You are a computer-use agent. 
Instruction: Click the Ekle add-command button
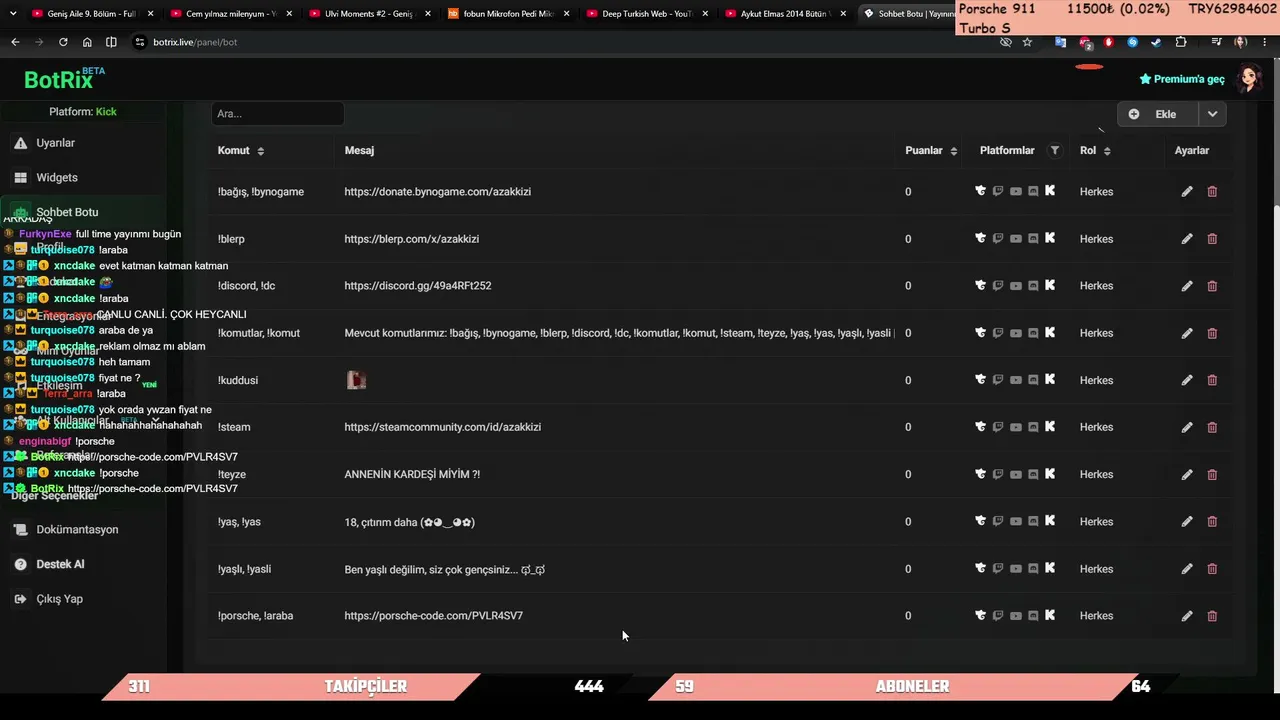point(1157,114)
